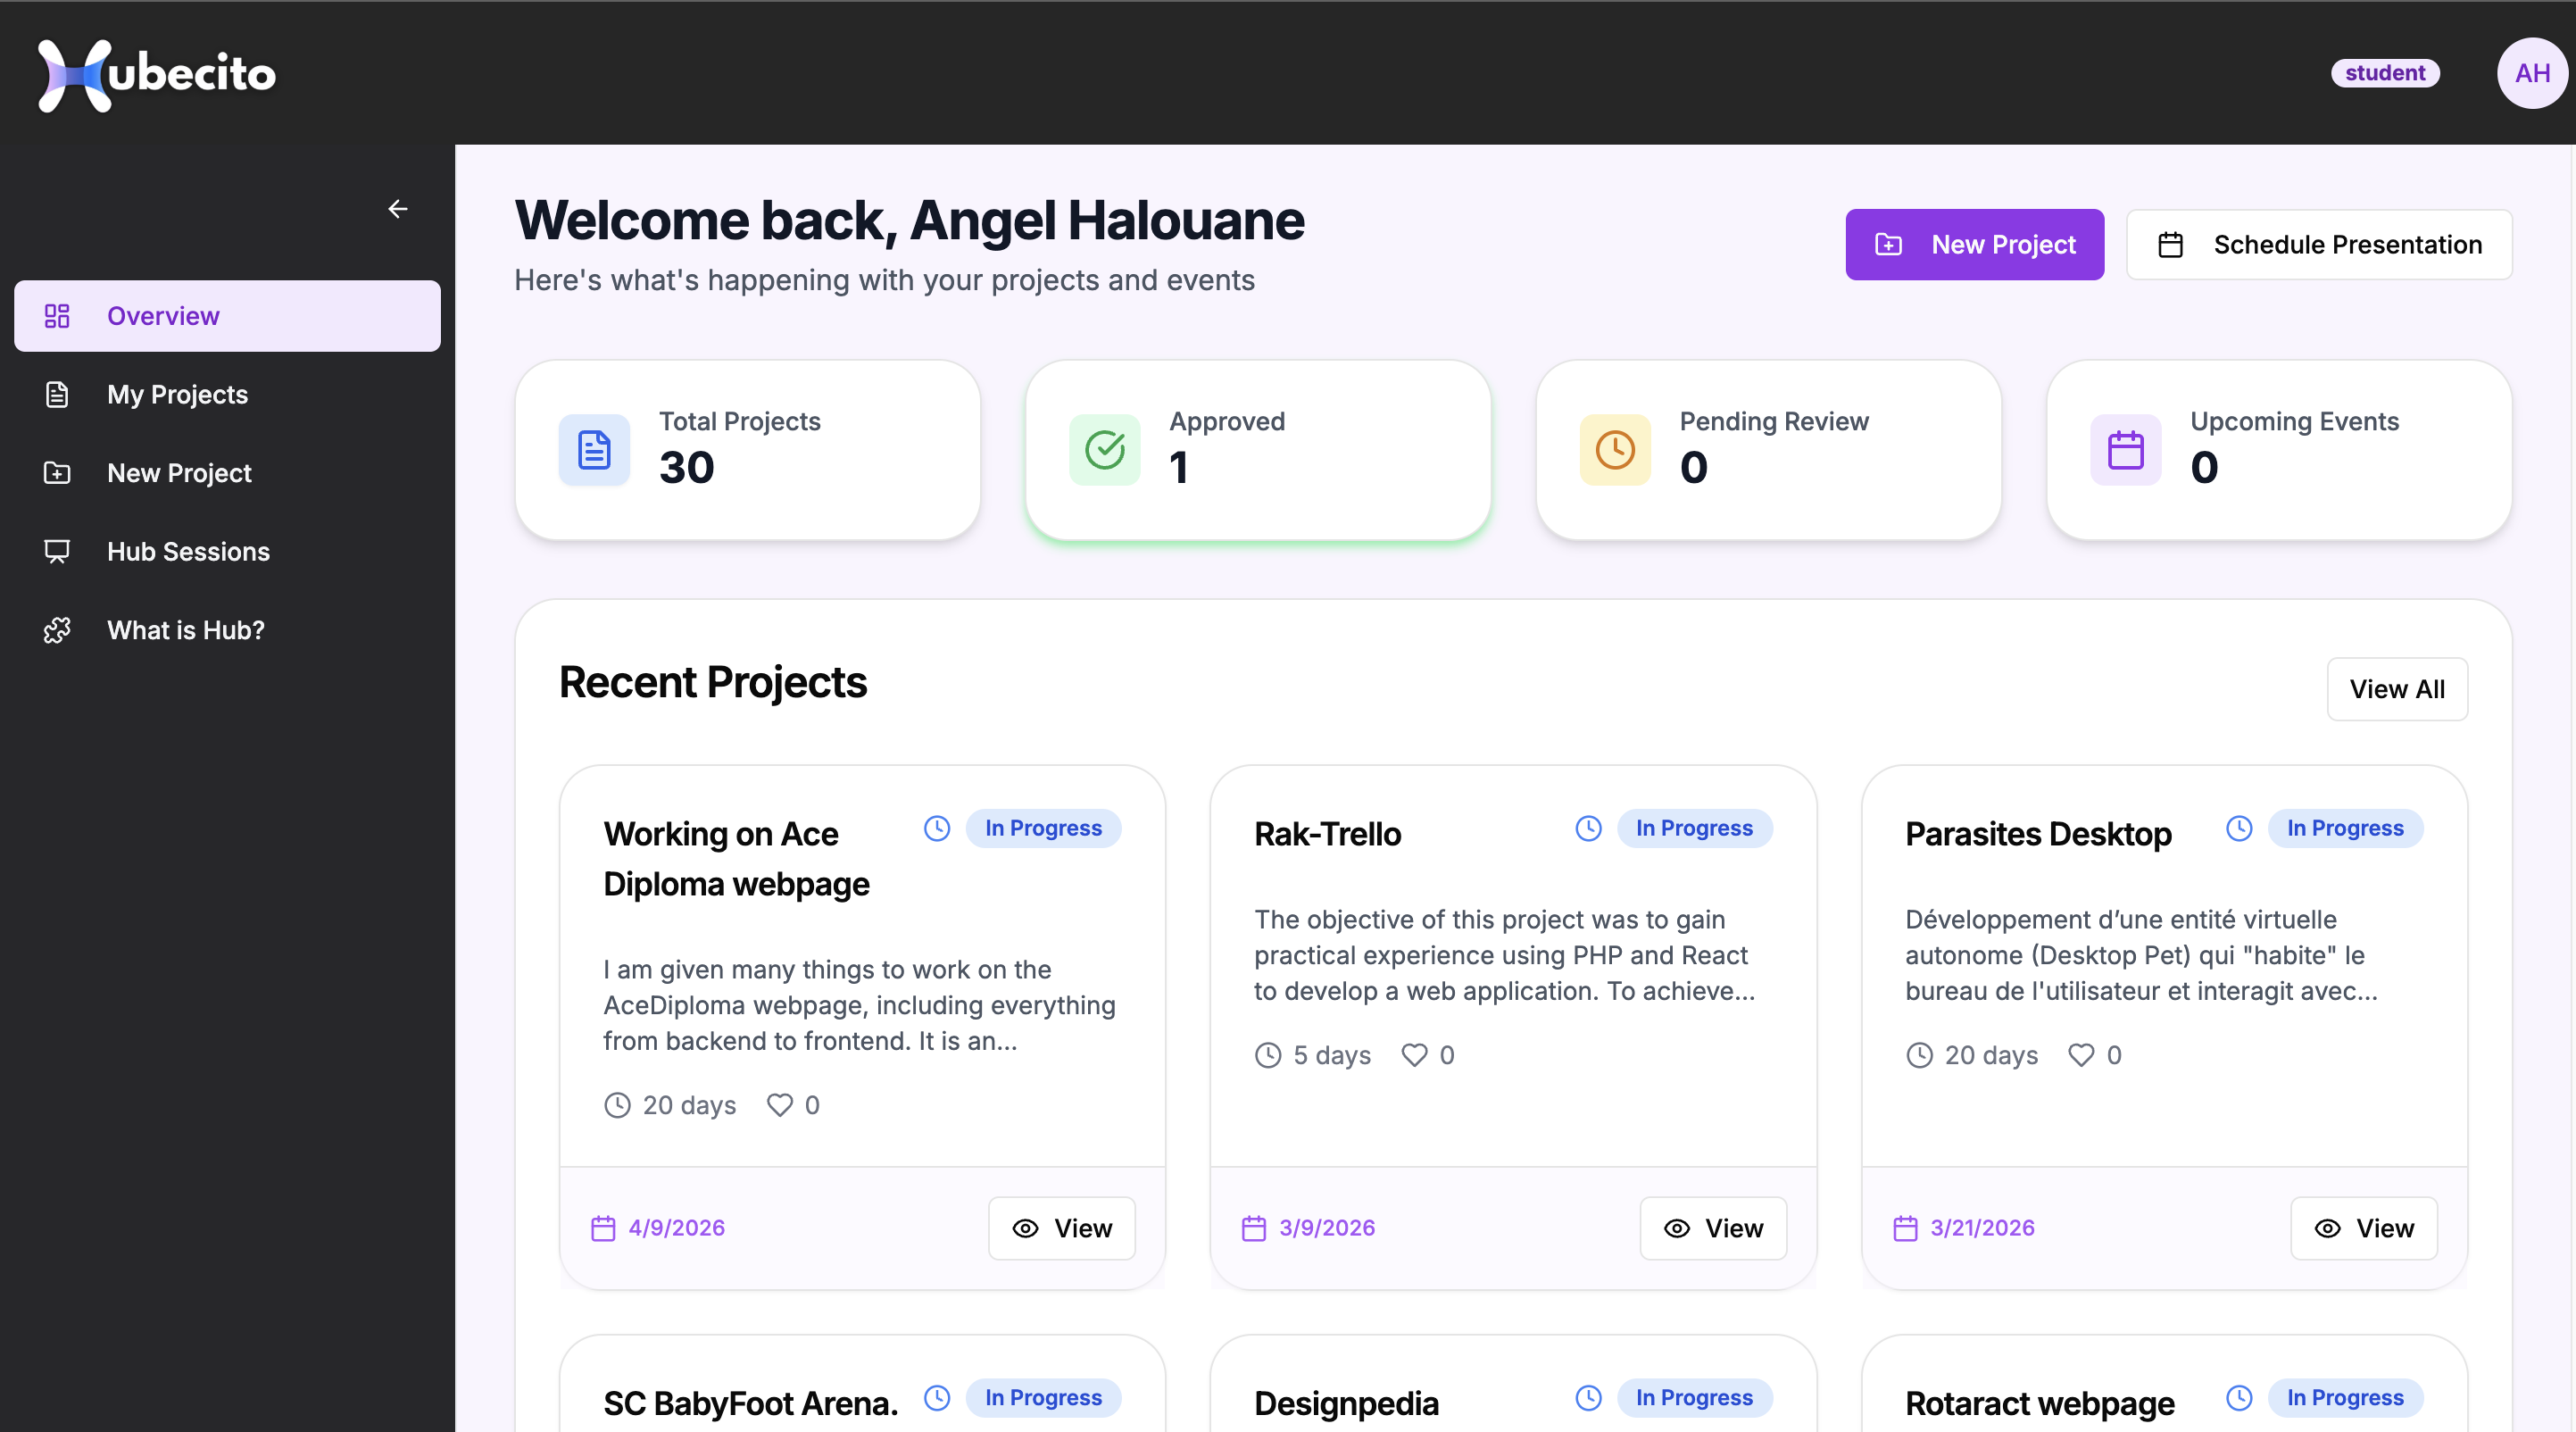
Task: Click View All in Recent Projects
Action: coord(2396,689)
